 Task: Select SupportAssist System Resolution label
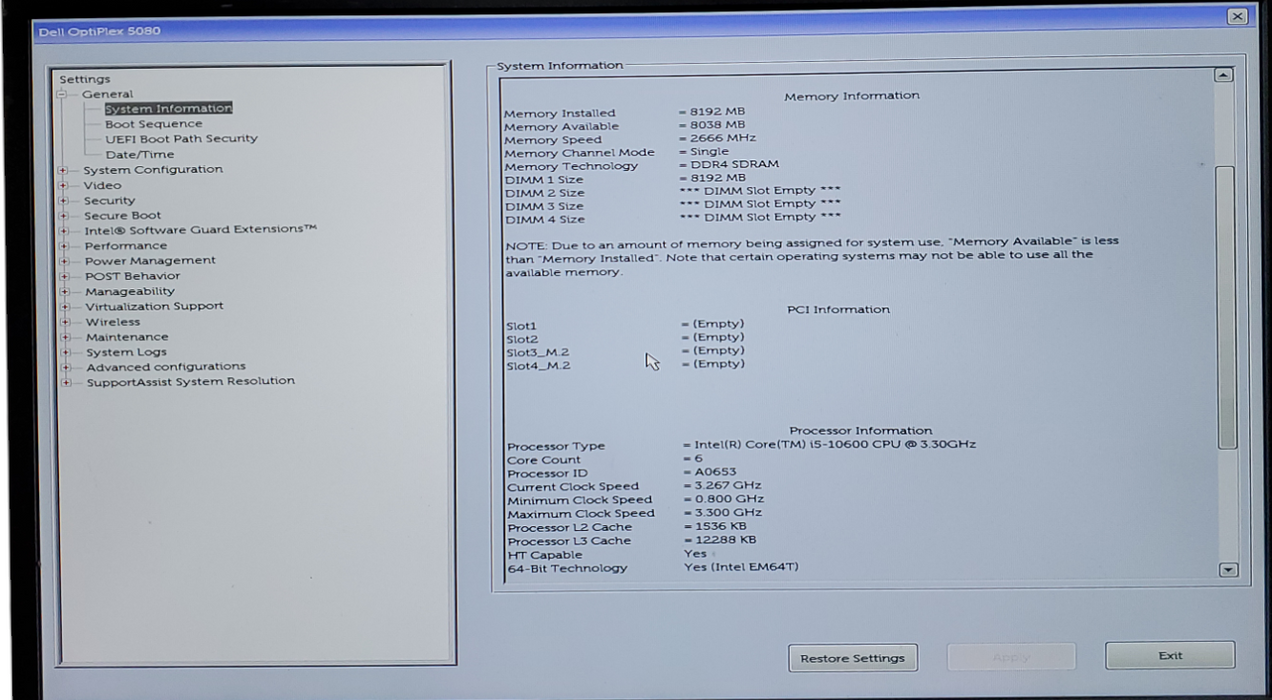point(190,382)
